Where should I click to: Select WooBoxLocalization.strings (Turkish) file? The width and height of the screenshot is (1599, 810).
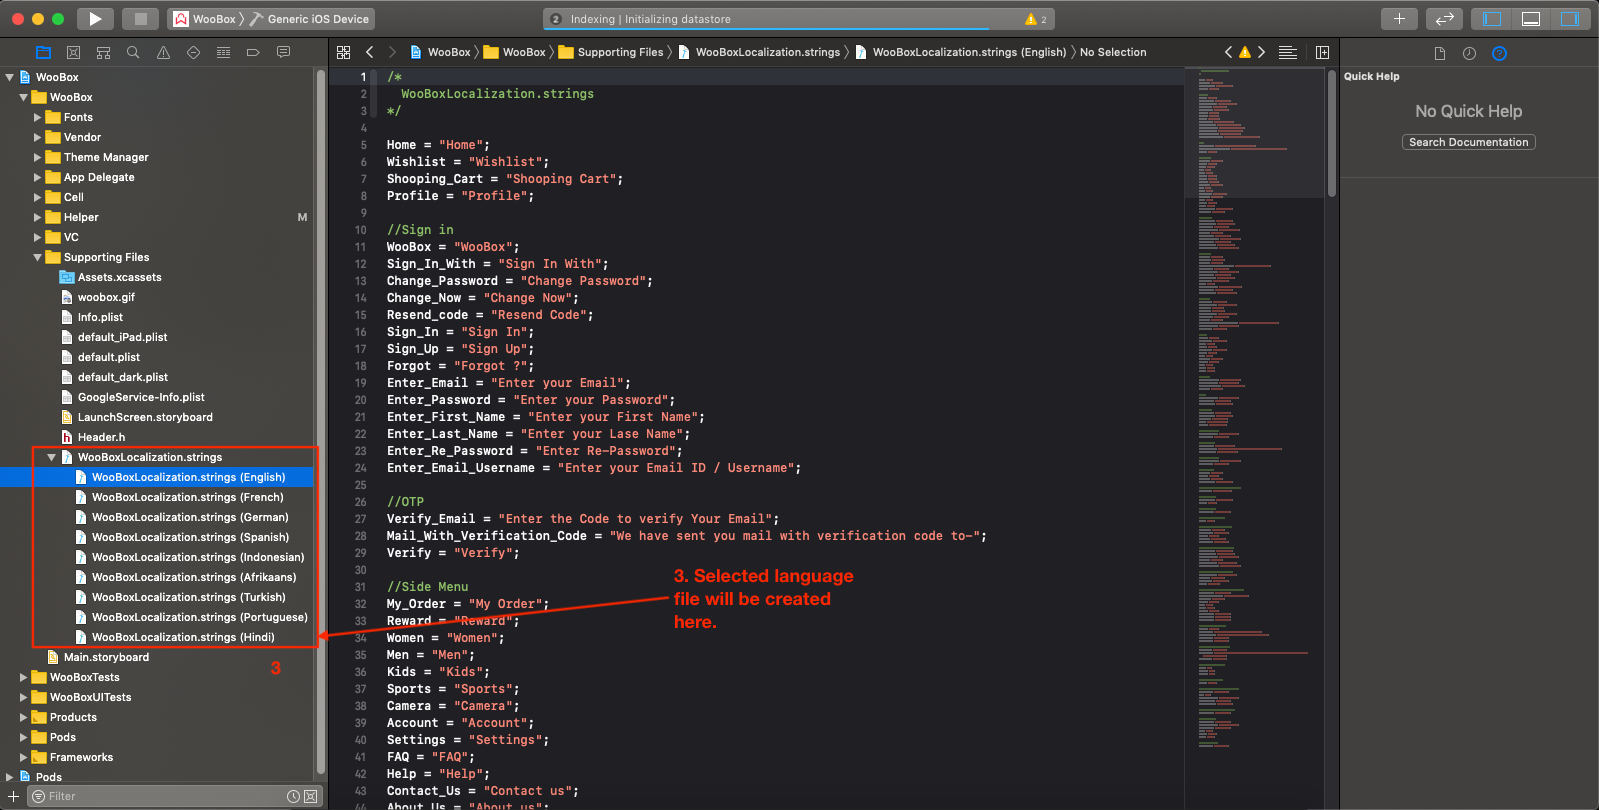click(189, 597)
